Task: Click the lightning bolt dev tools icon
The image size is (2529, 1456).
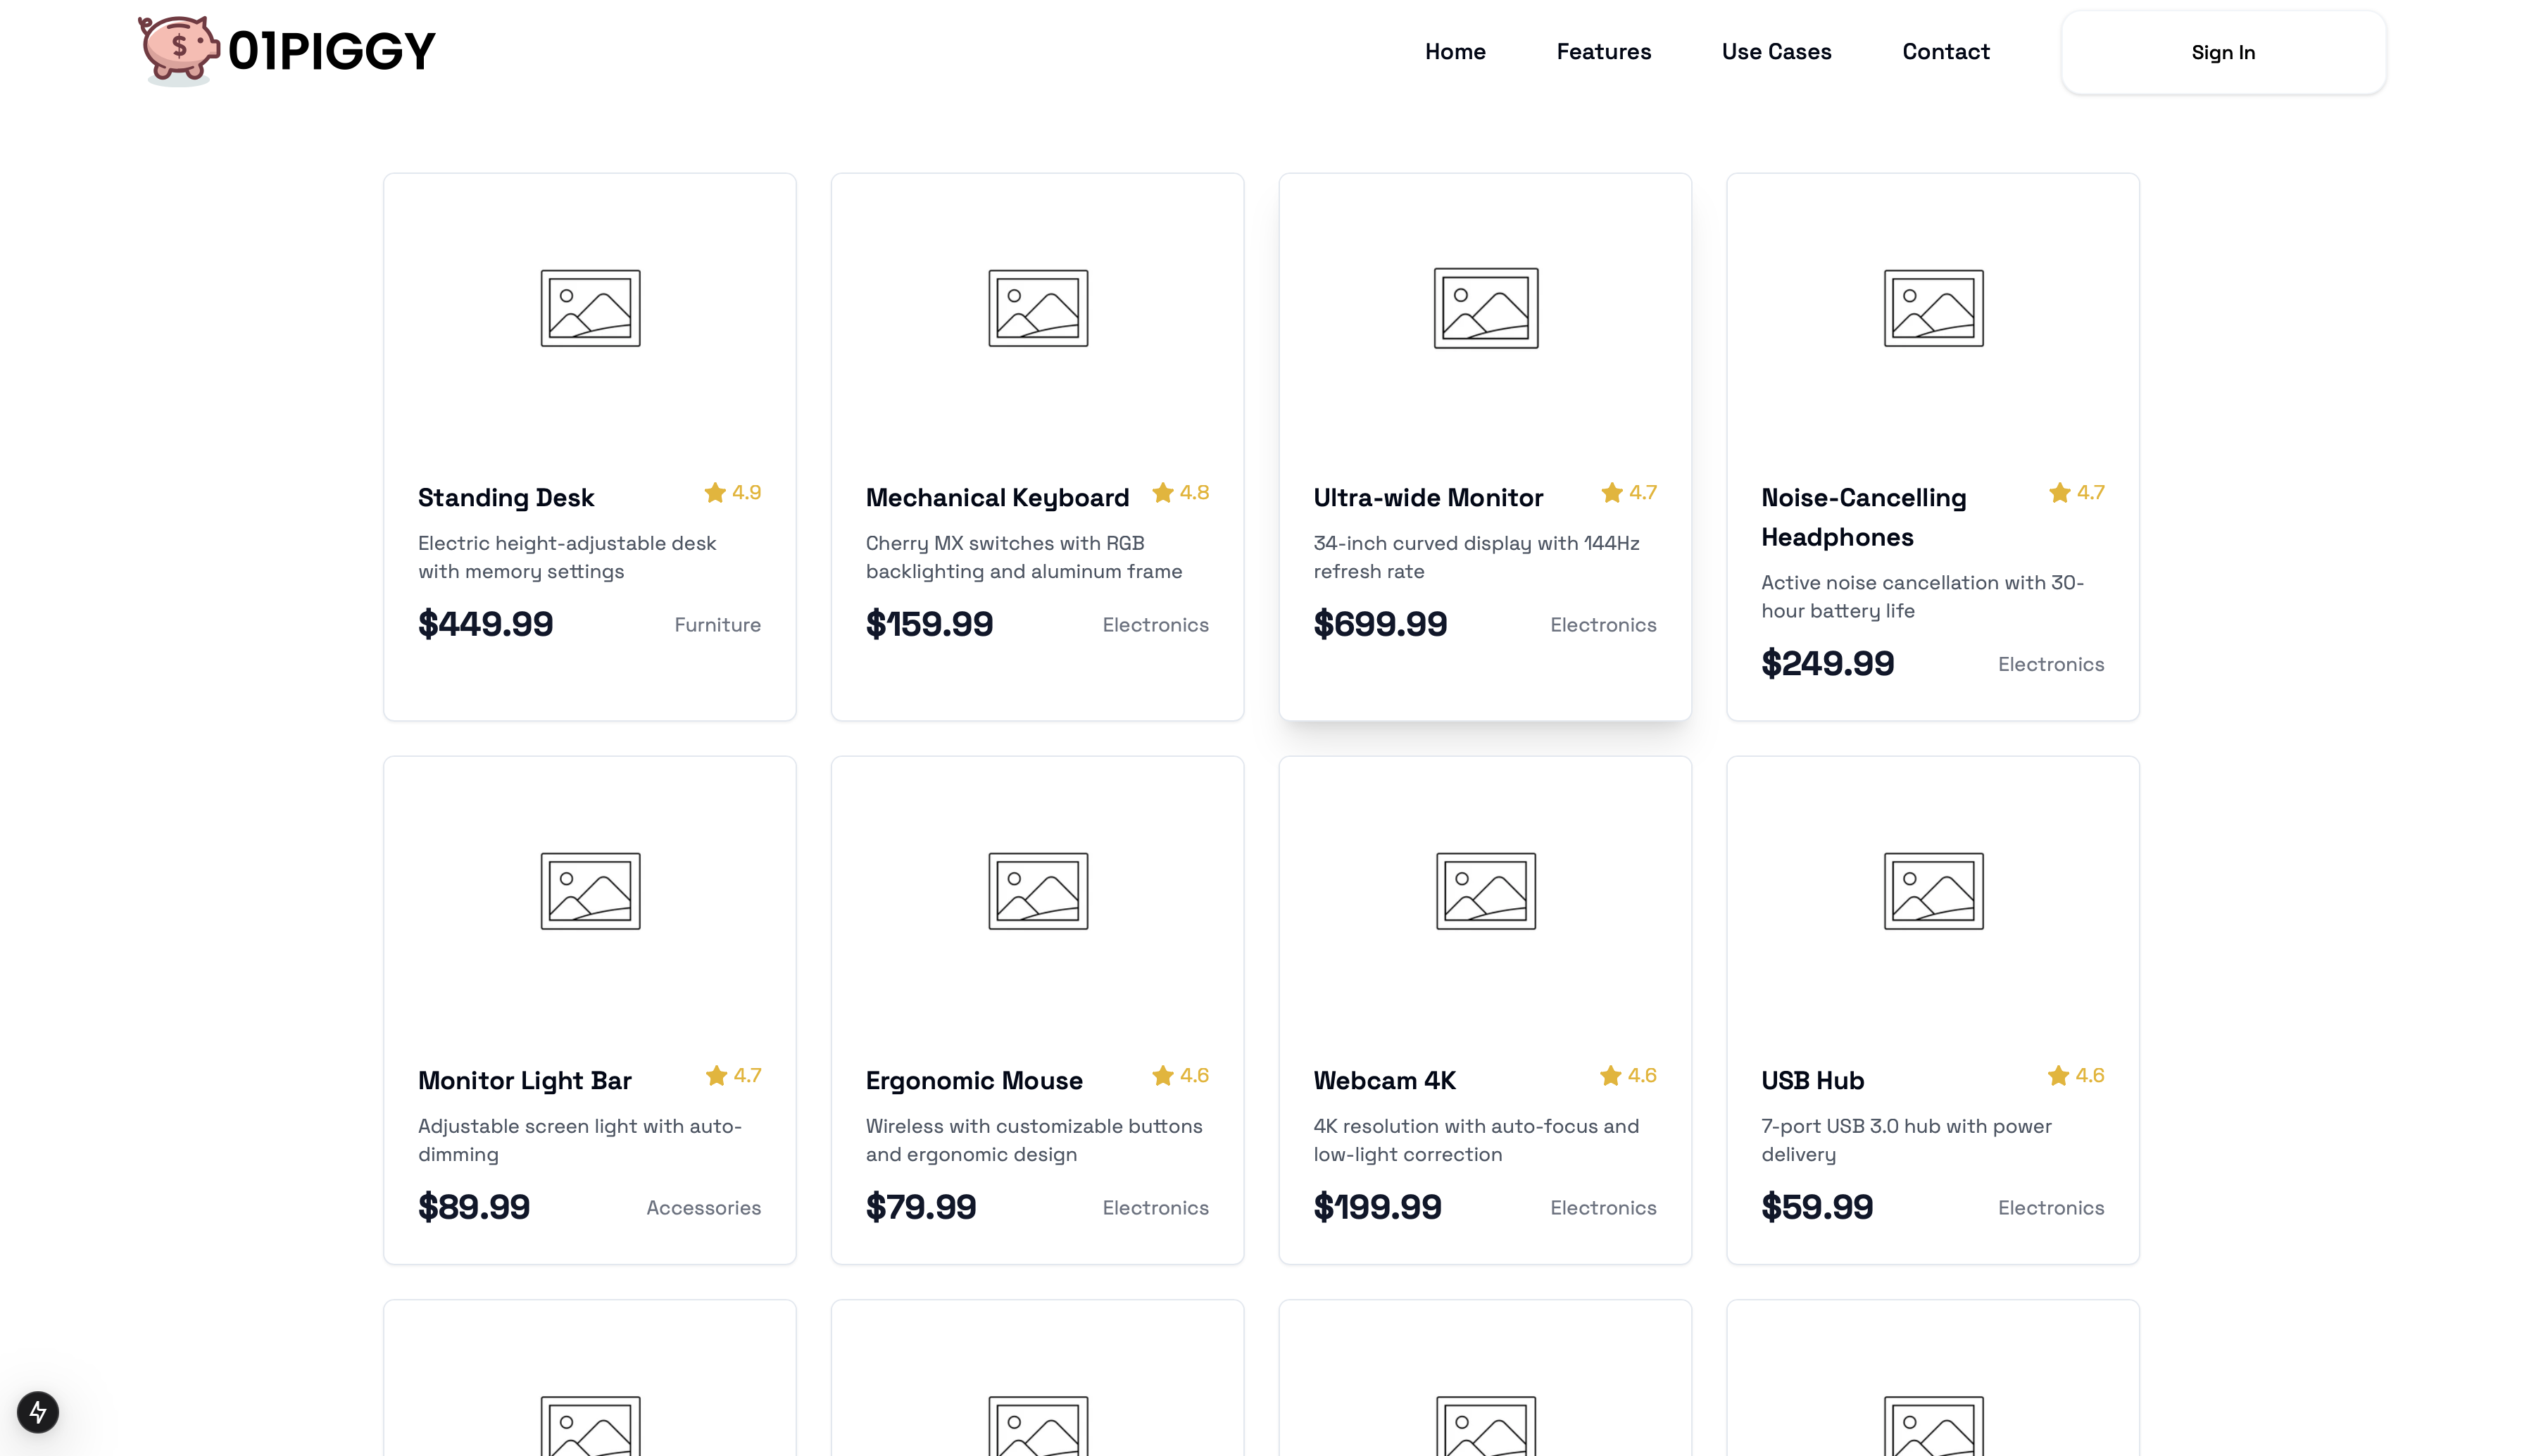Action: tap(38, 1411)
